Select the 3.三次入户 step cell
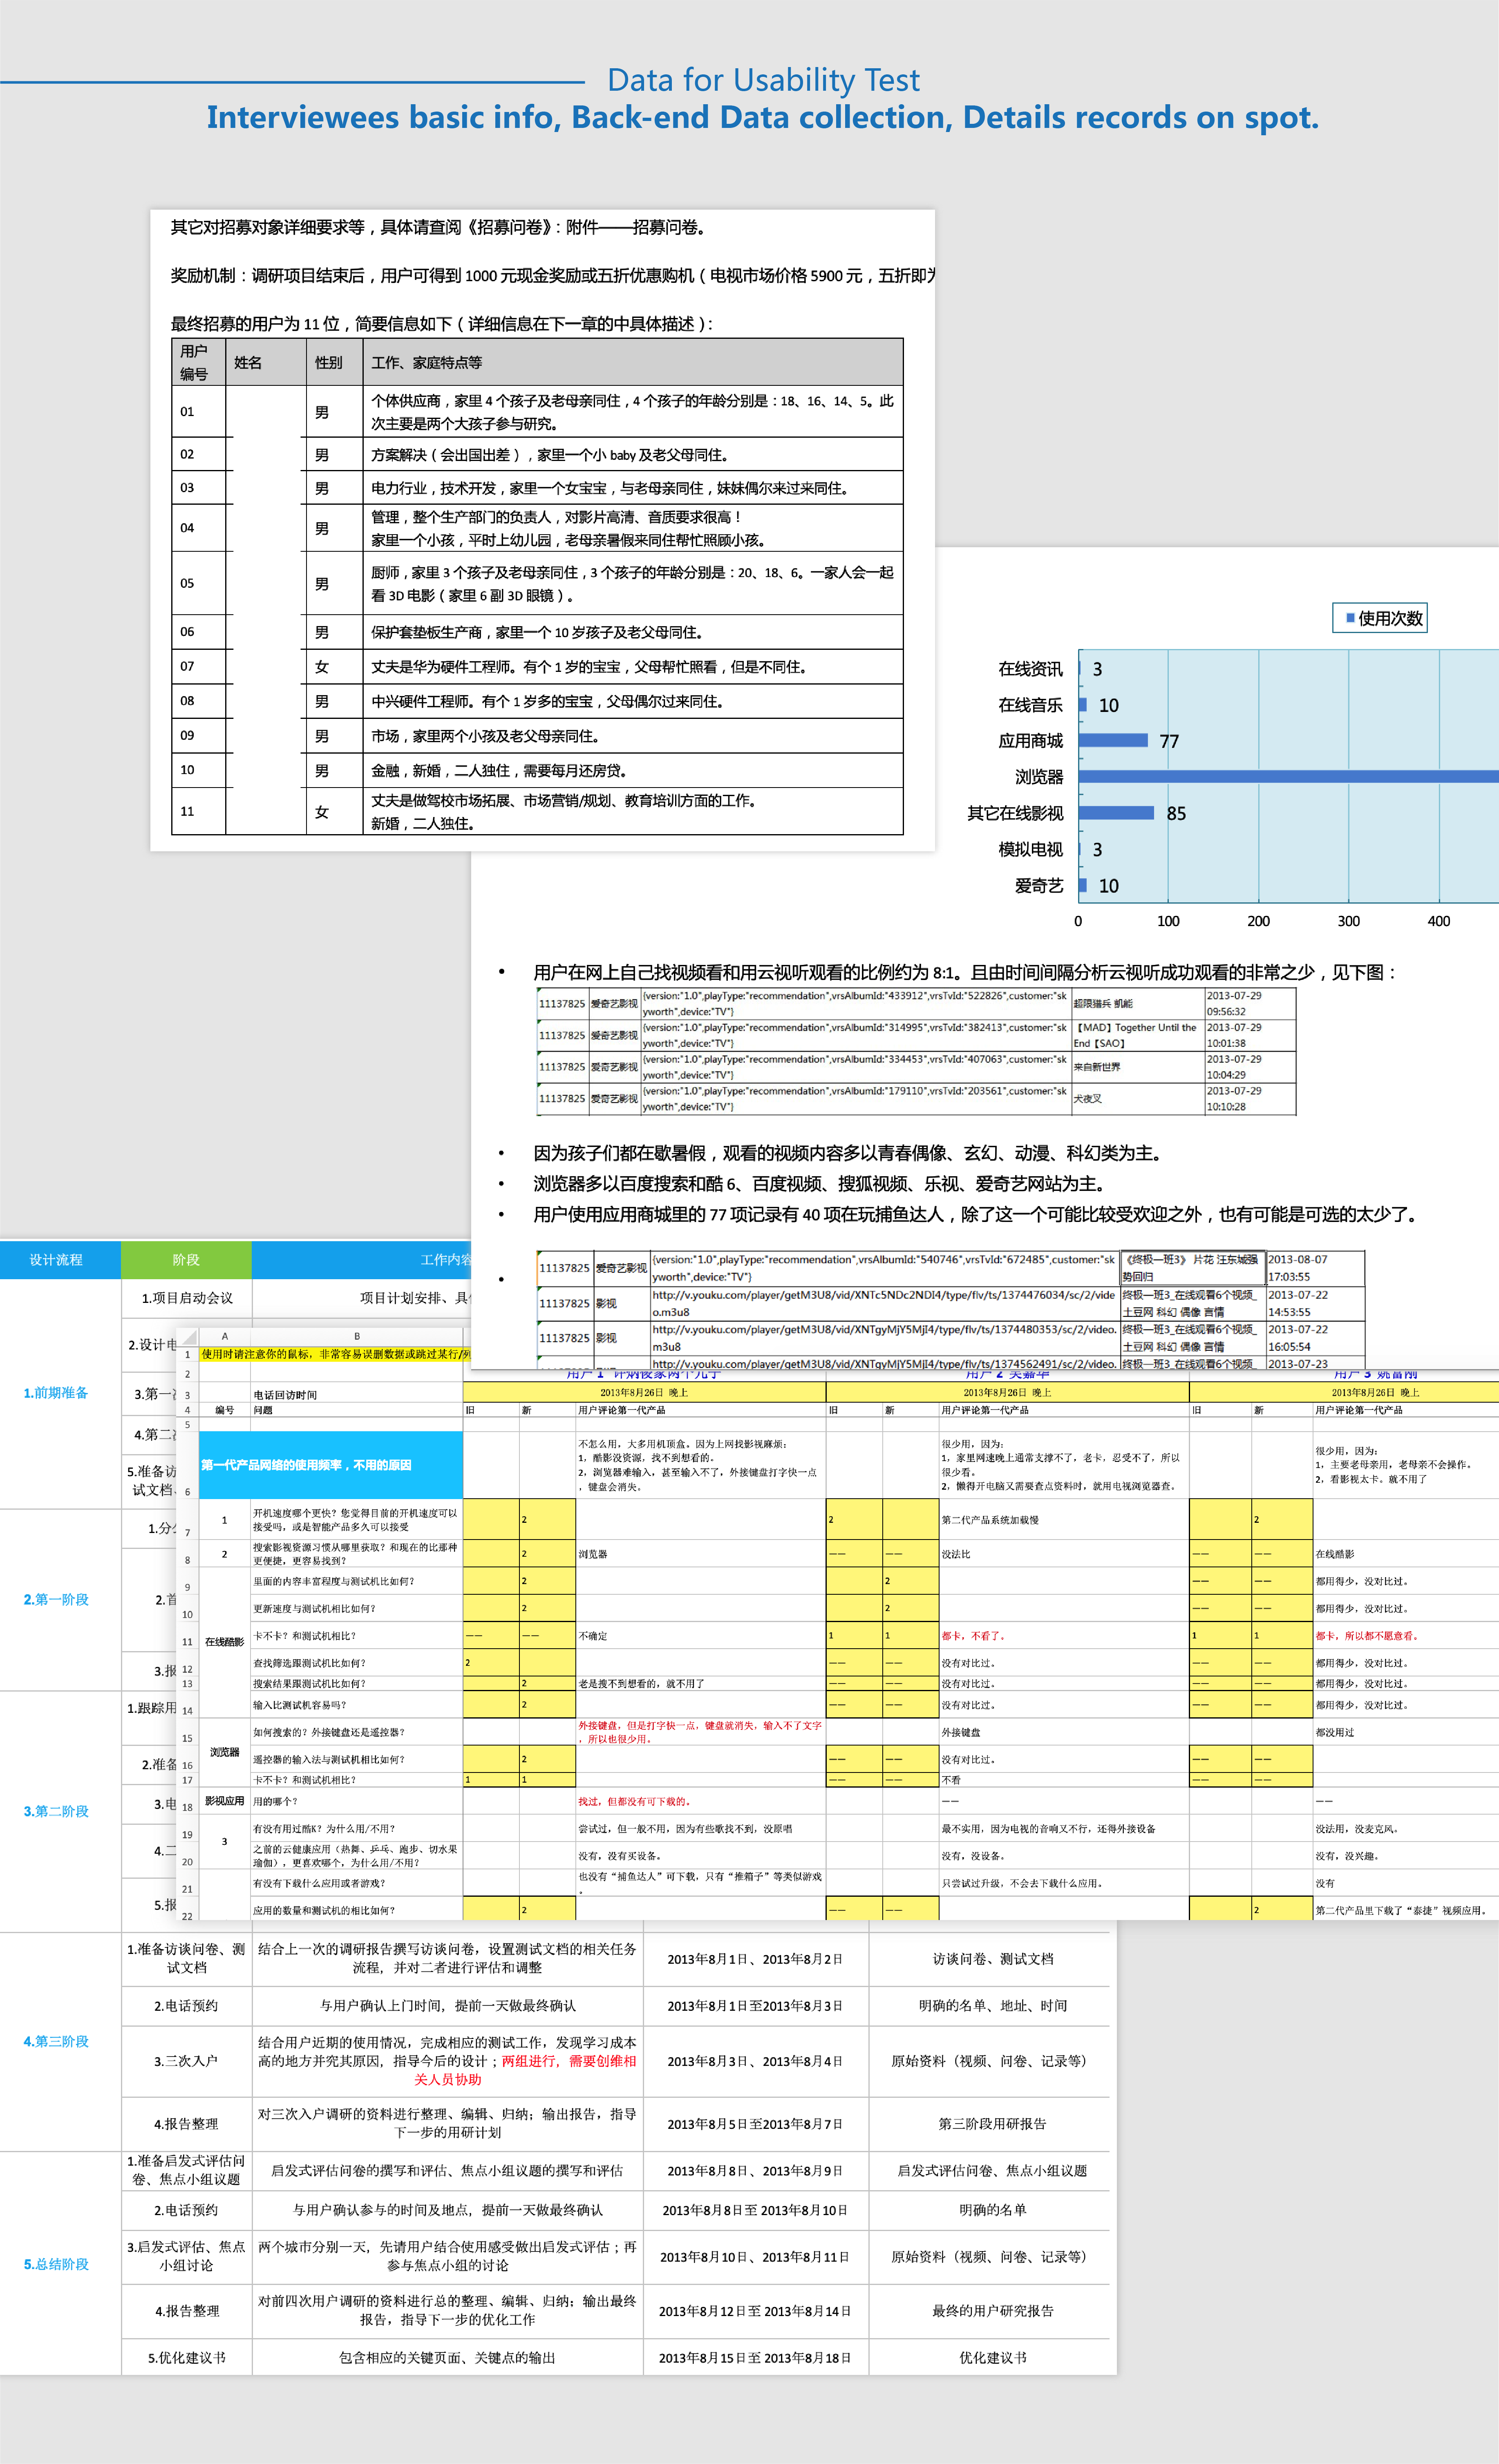The width and height of the screenshot is (1499, 2464). coord(187,2061)
